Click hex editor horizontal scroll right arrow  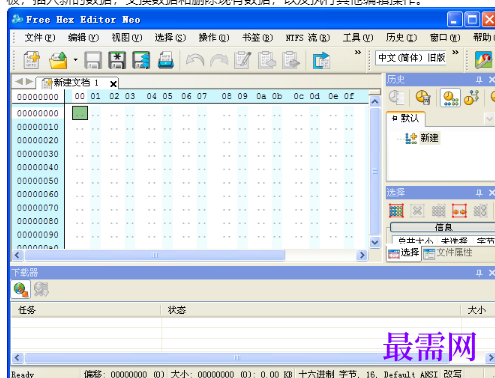tap(362, 255)
